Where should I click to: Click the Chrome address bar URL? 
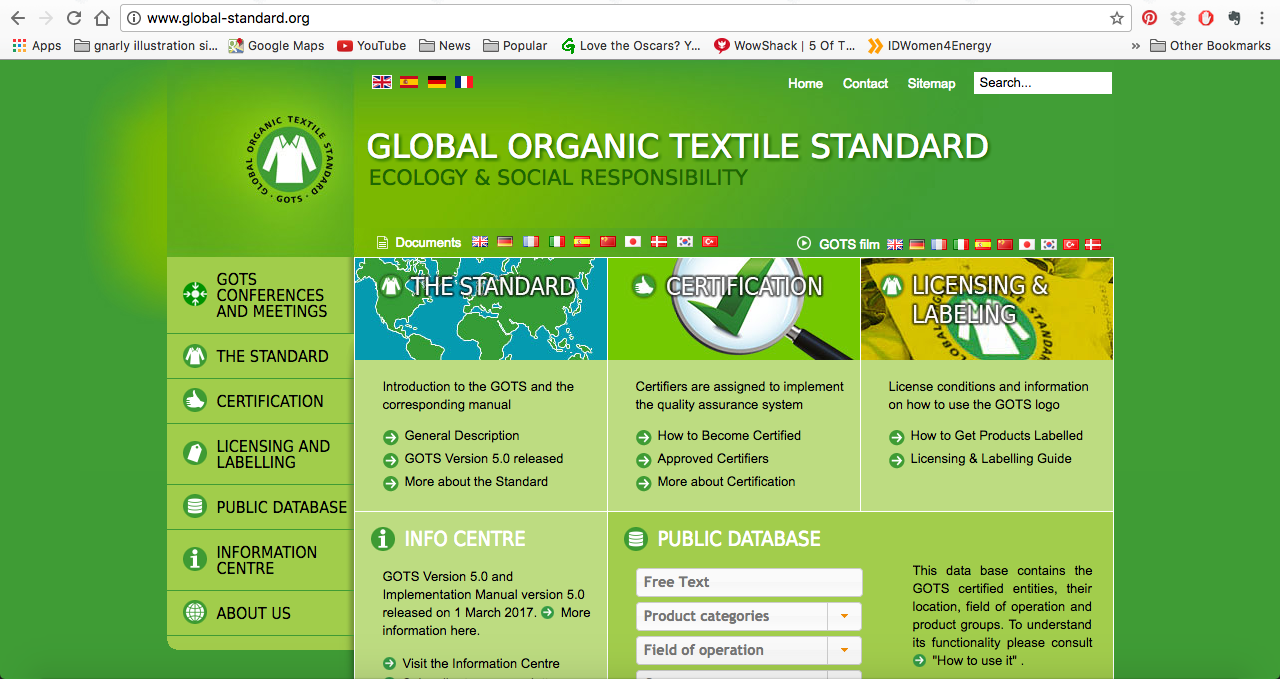coord(228,18)
